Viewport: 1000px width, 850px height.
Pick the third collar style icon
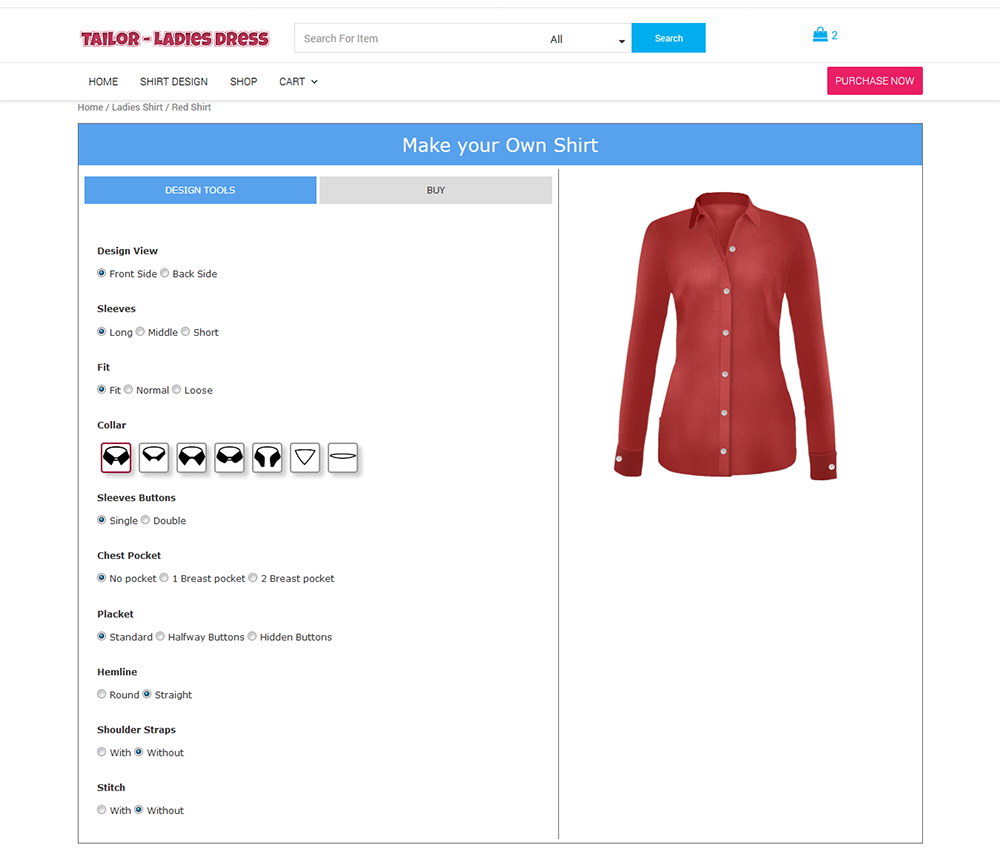tap(191, 457)
